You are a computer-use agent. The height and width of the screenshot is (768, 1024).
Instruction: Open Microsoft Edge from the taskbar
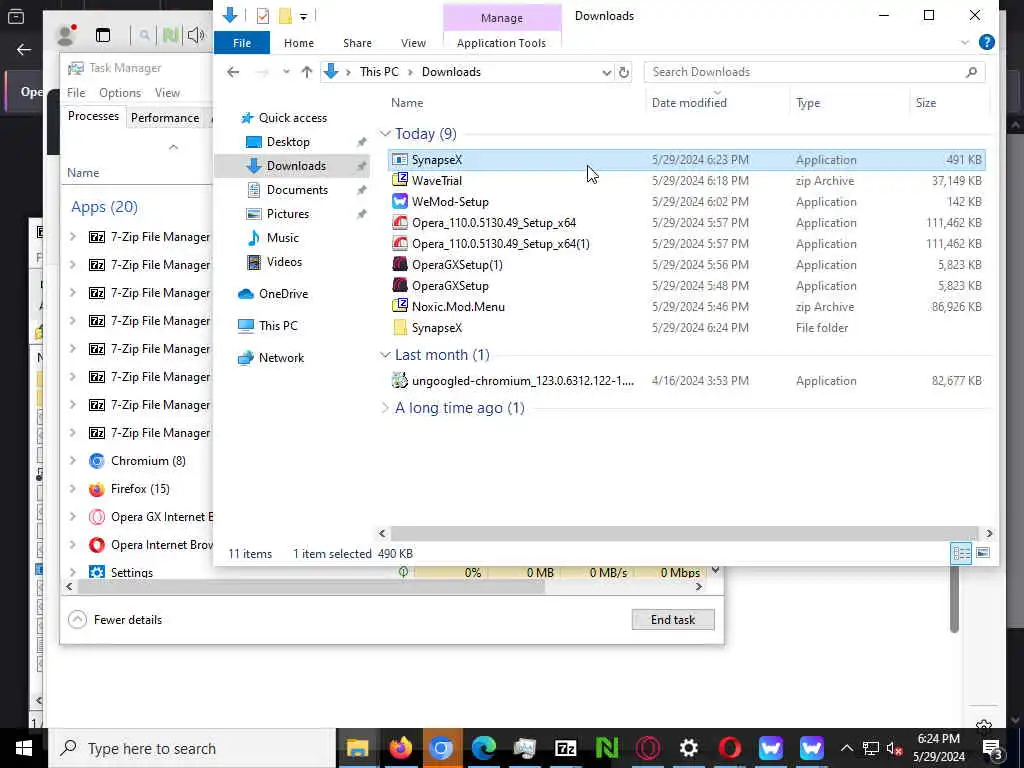click(x=483, y=748)
